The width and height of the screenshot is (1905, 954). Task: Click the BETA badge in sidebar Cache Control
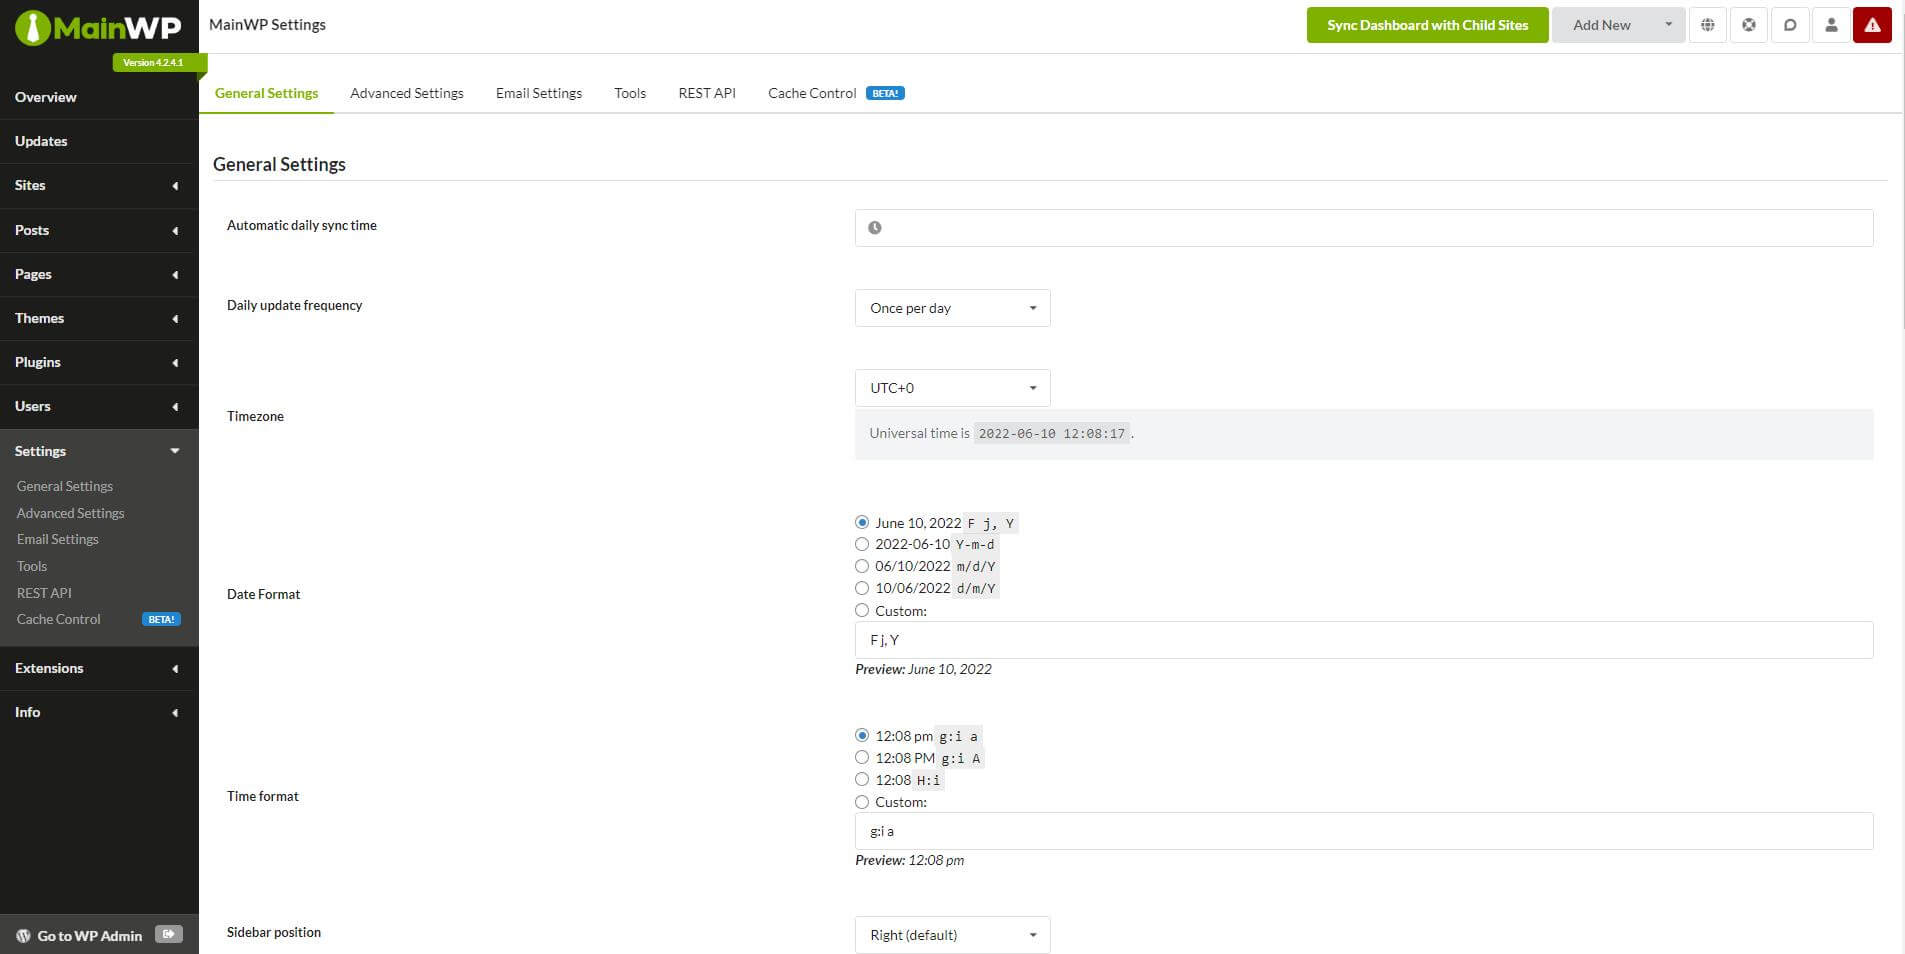(161, 619)
